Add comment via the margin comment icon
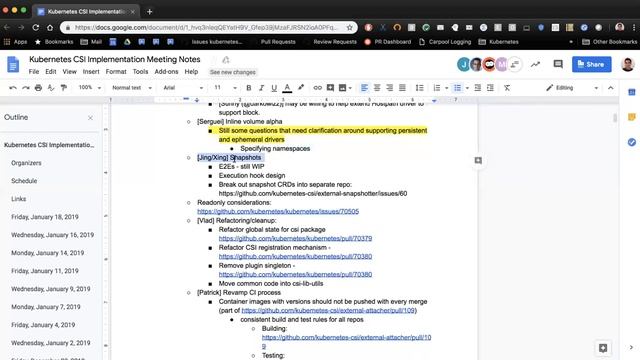This screenshot has width=640, height=360. (478, 161)
